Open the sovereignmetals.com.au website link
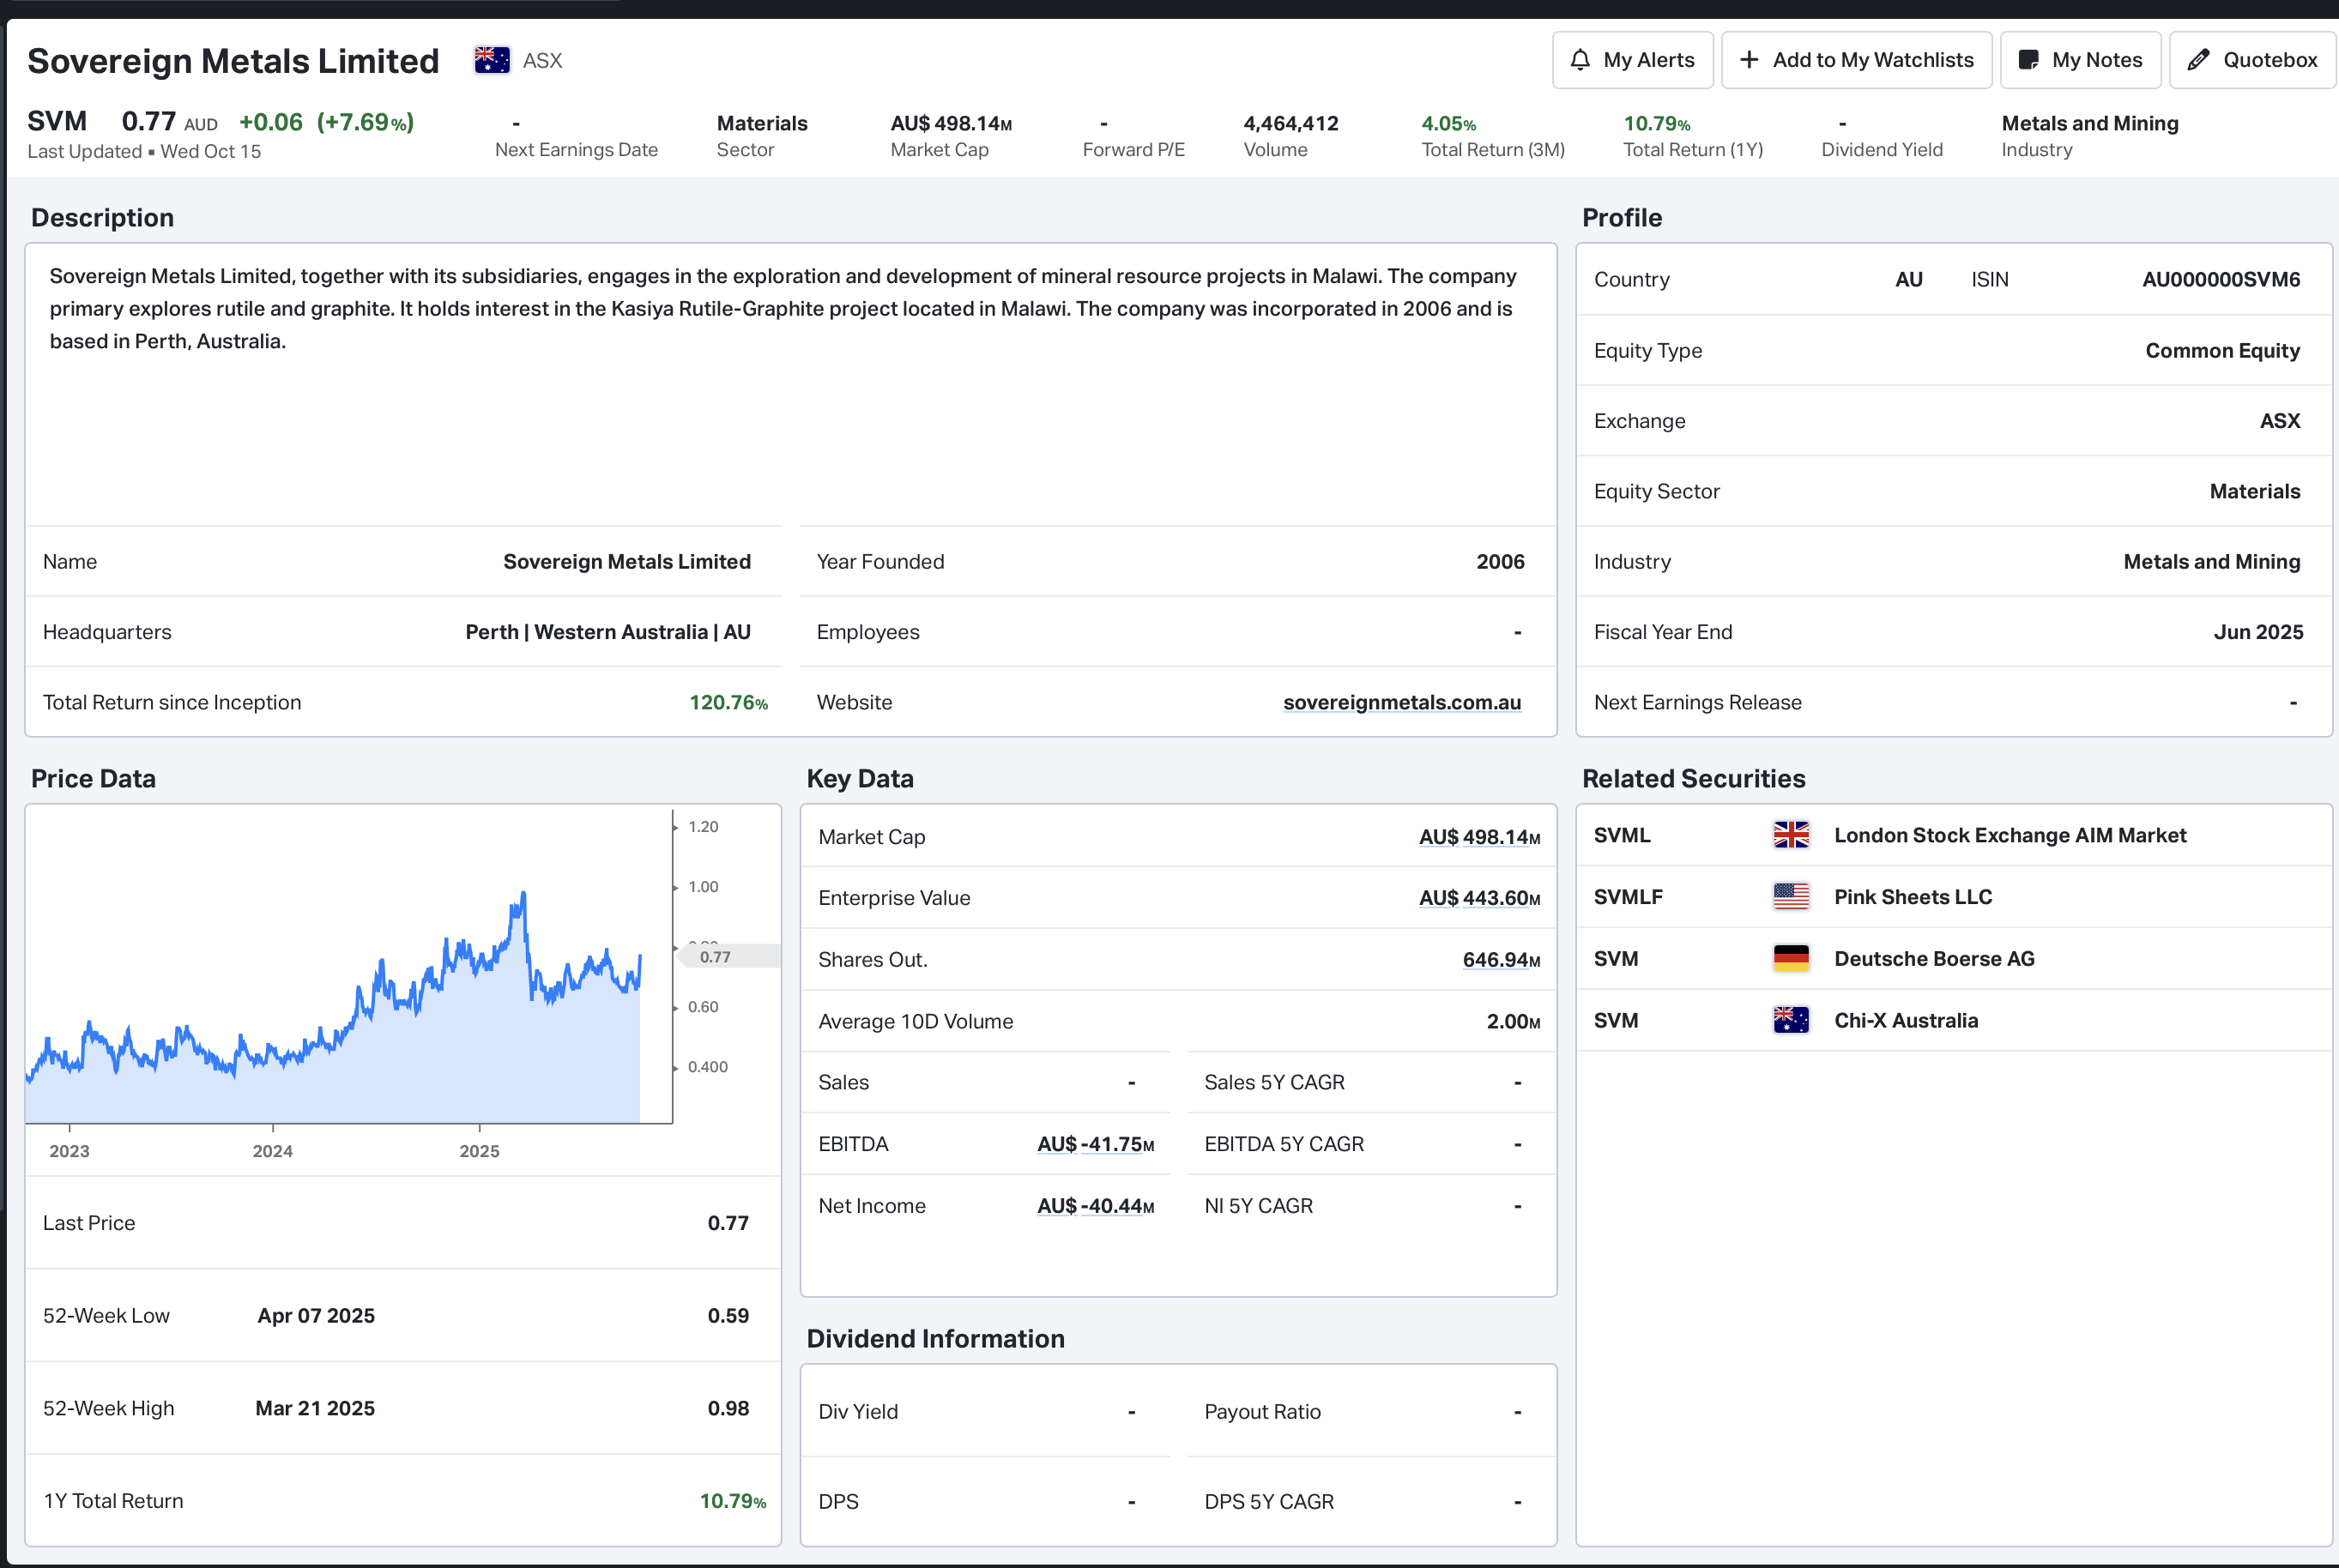The image size is (2339, 1568). point(1401,703)
